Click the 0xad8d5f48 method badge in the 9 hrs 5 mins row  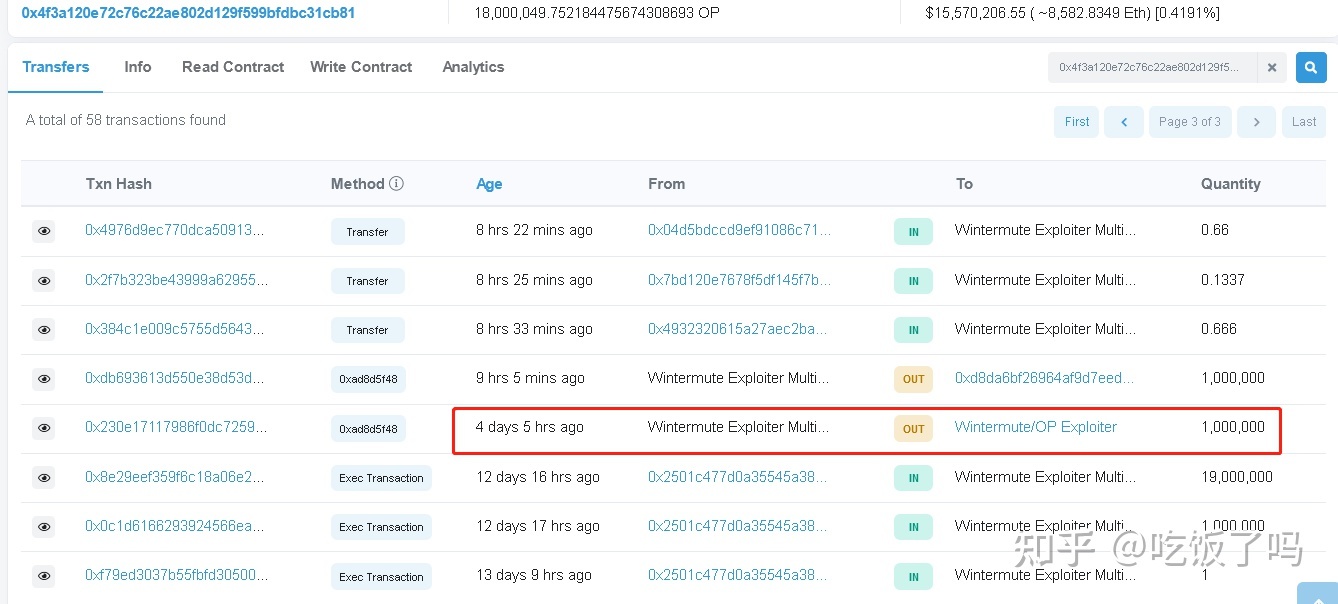tap(368, 380)
